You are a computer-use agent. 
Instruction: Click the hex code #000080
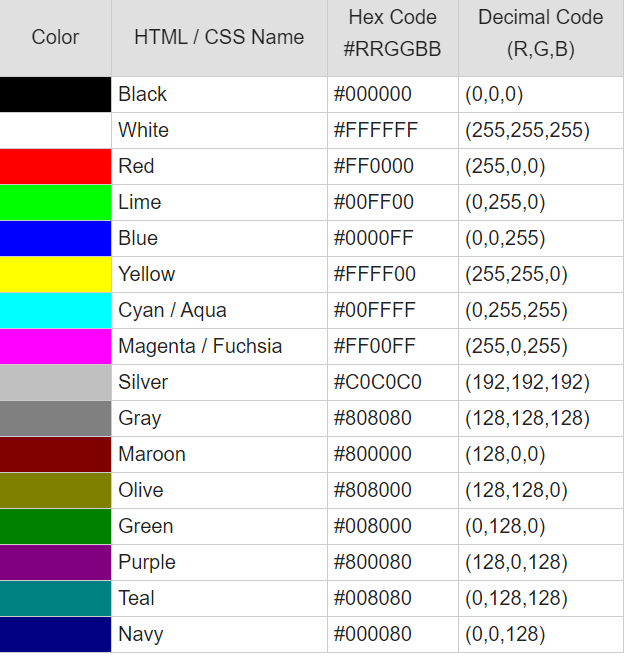click(373, 634)
